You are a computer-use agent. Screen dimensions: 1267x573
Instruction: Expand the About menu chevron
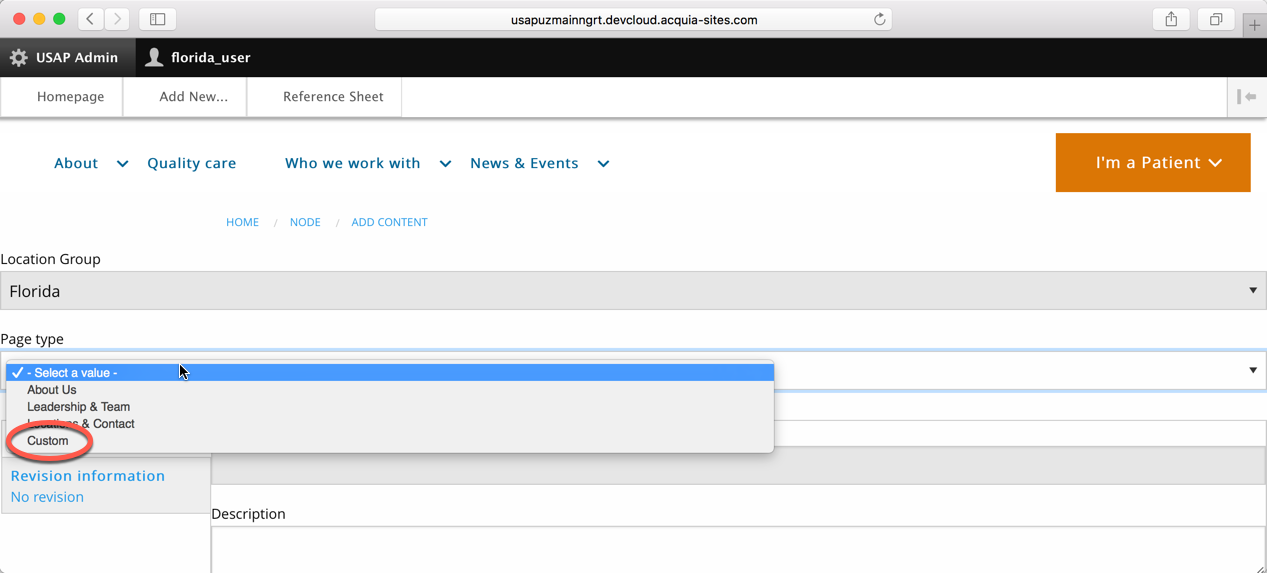click(x=122, y=164)
